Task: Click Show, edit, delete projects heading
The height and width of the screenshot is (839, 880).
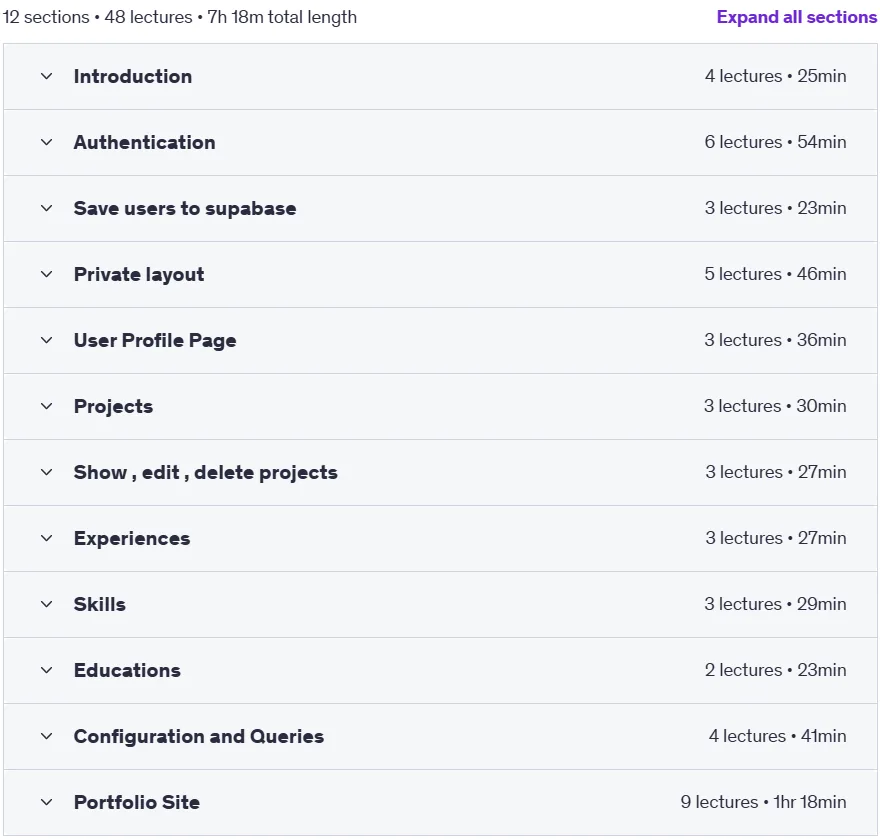Action: pyautogui.click(x=206, y=473)
